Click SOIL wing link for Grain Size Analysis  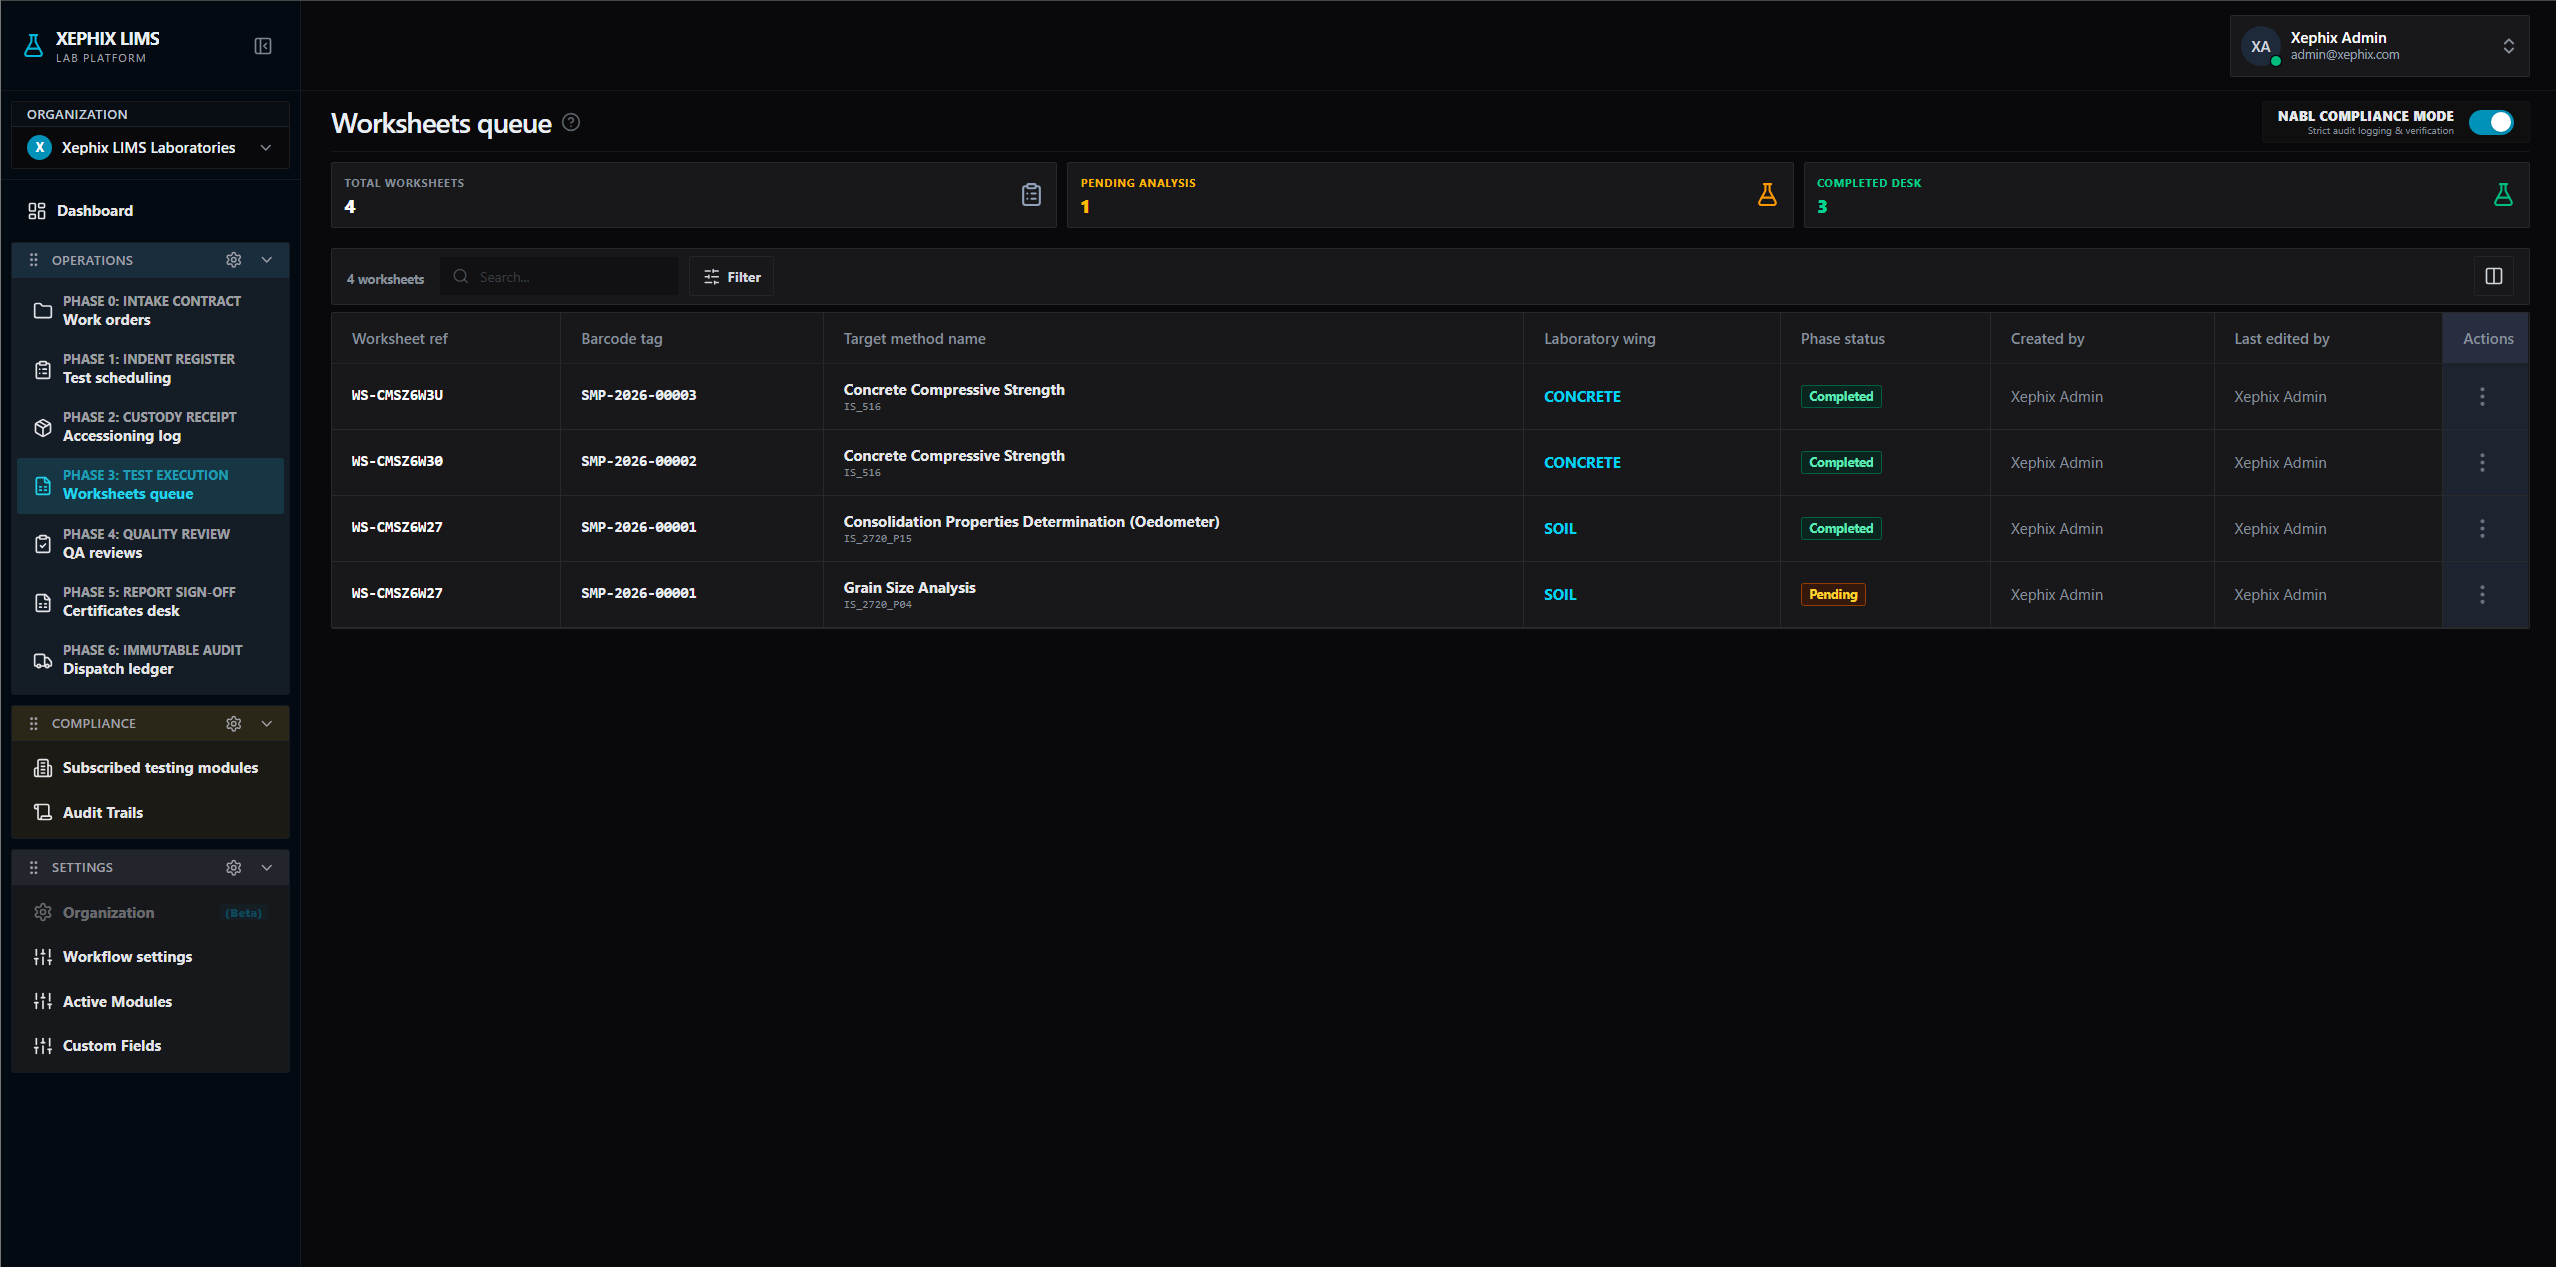pos(1560,595)
